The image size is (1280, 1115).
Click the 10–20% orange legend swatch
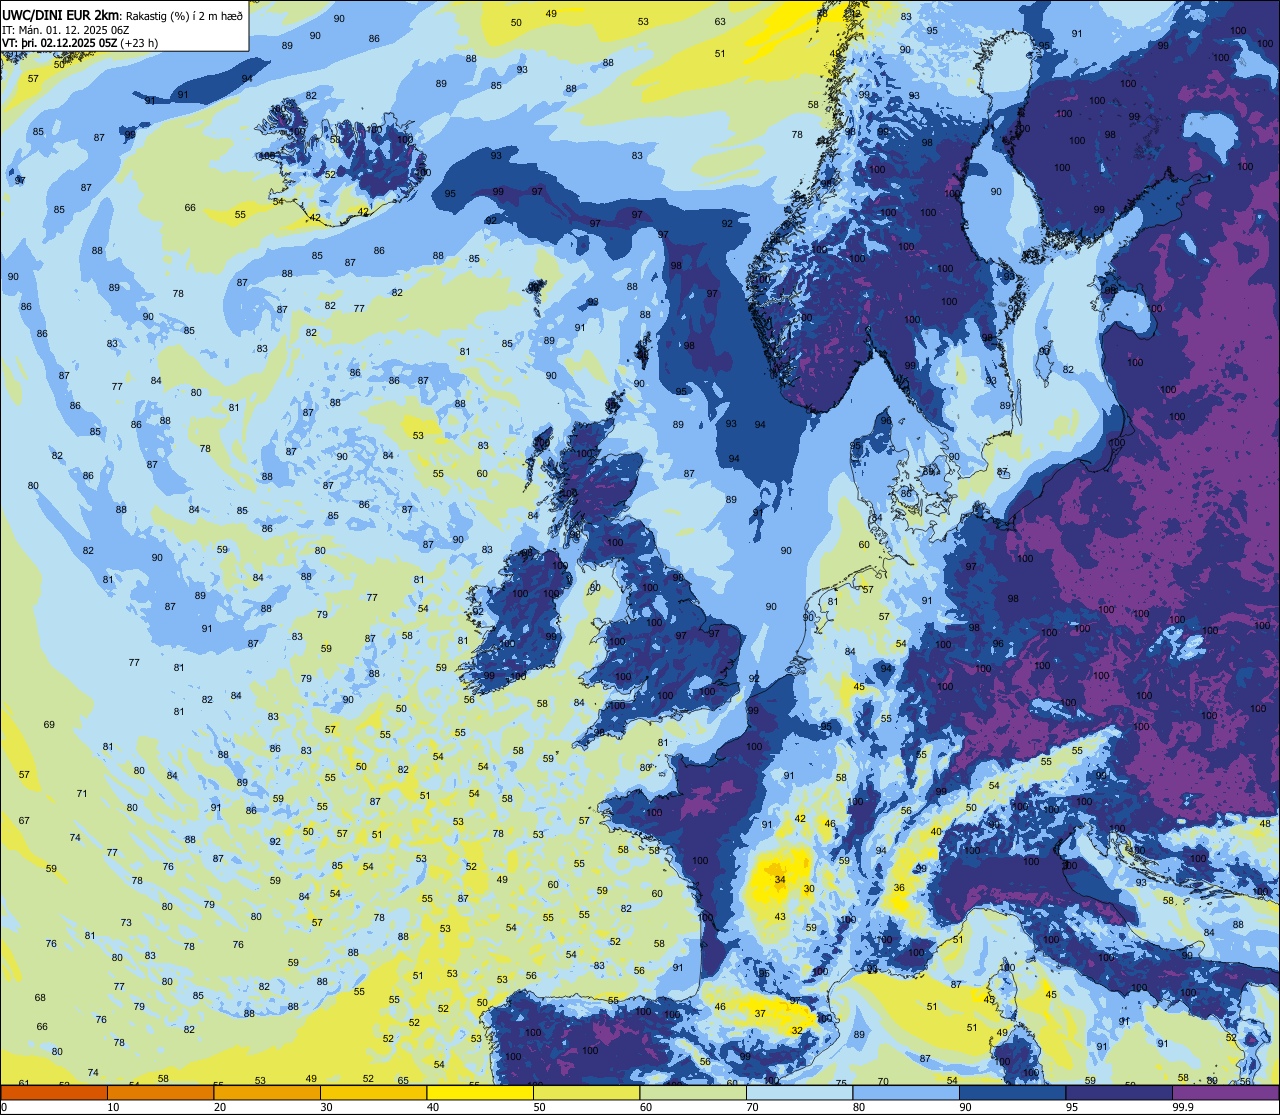click(160, 1092)
